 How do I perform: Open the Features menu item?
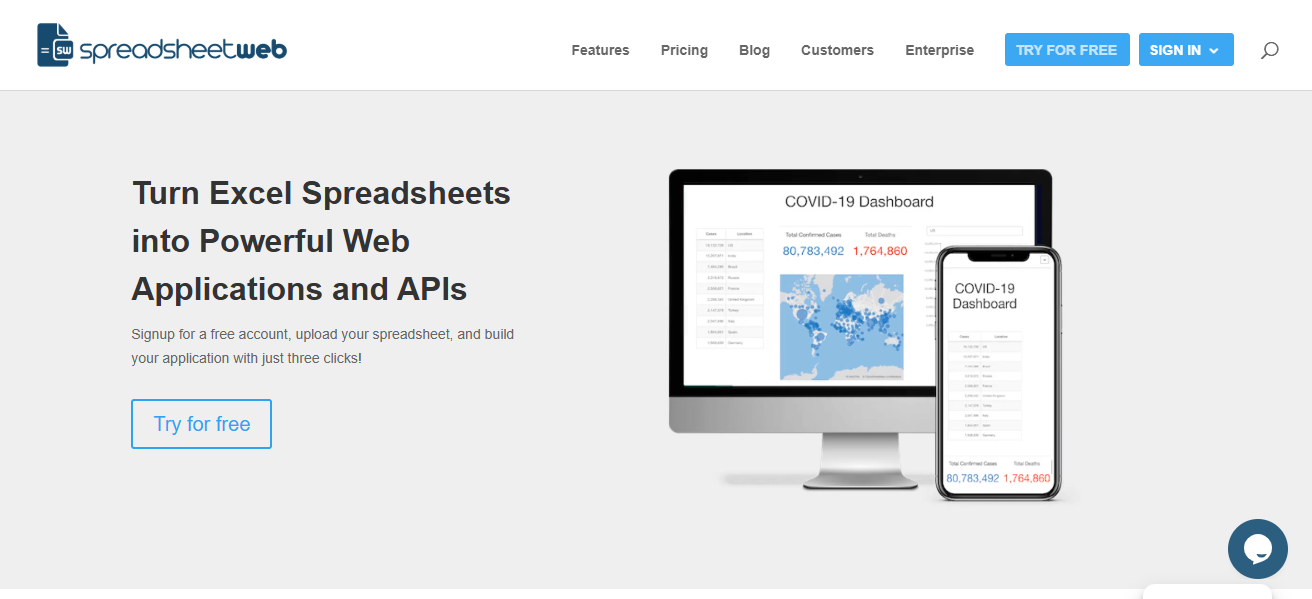(x=600, y=50)
